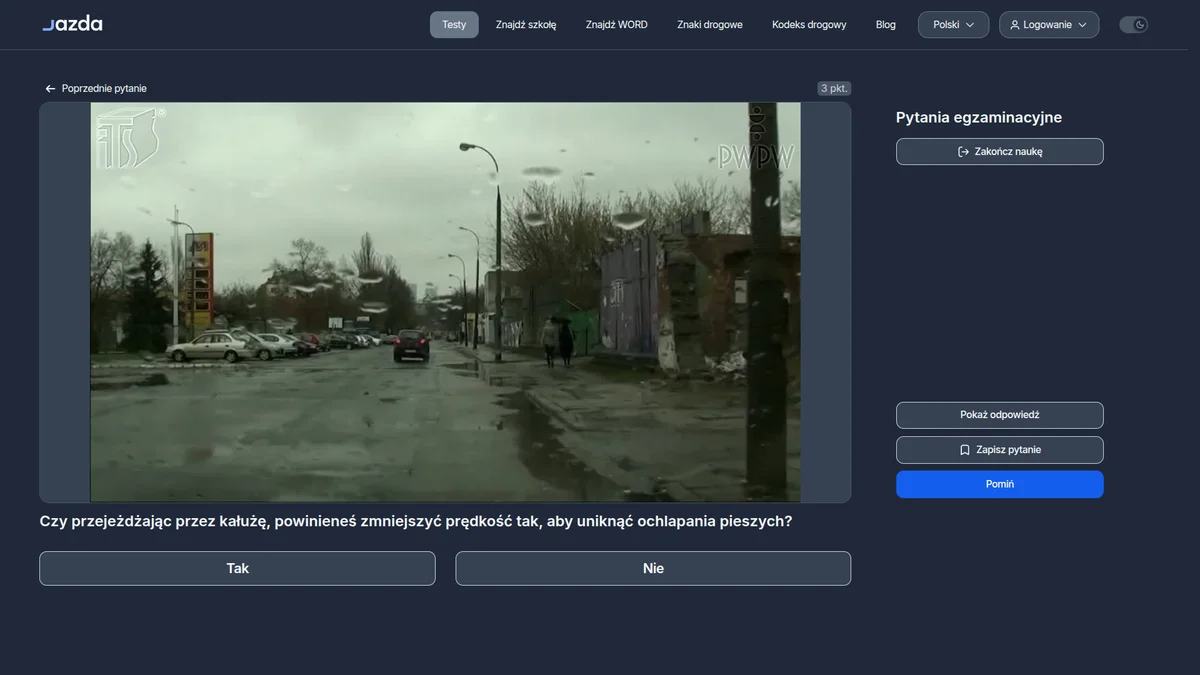
Task: Go back via Poprzednie pytanie
Action: (96, 89)
